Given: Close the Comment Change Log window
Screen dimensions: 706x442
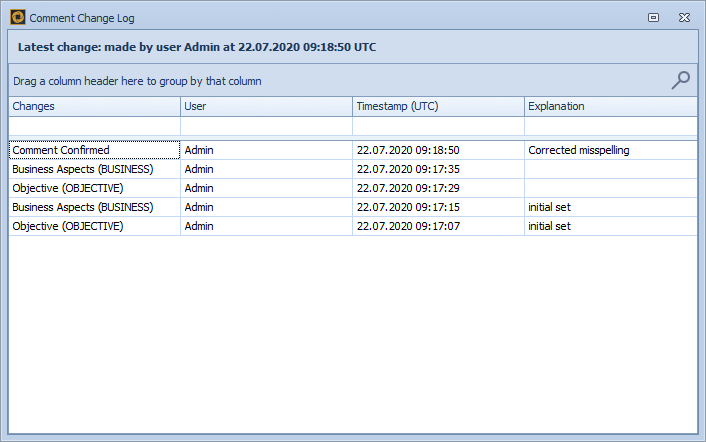Looking at the screenshot, I should [684, 17].
